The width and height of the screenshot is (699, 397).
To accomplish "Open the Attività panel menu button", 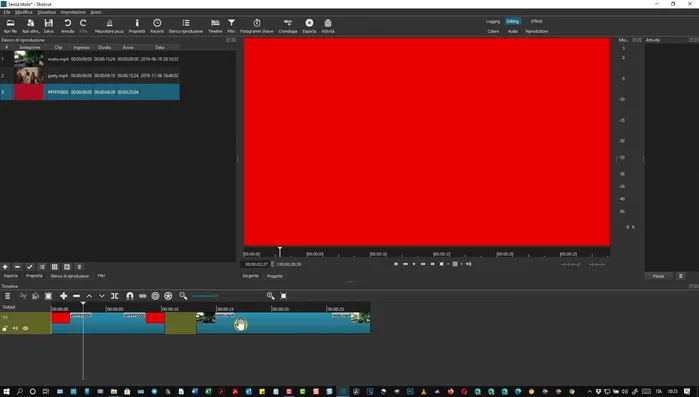I will (x=681, y=276).
